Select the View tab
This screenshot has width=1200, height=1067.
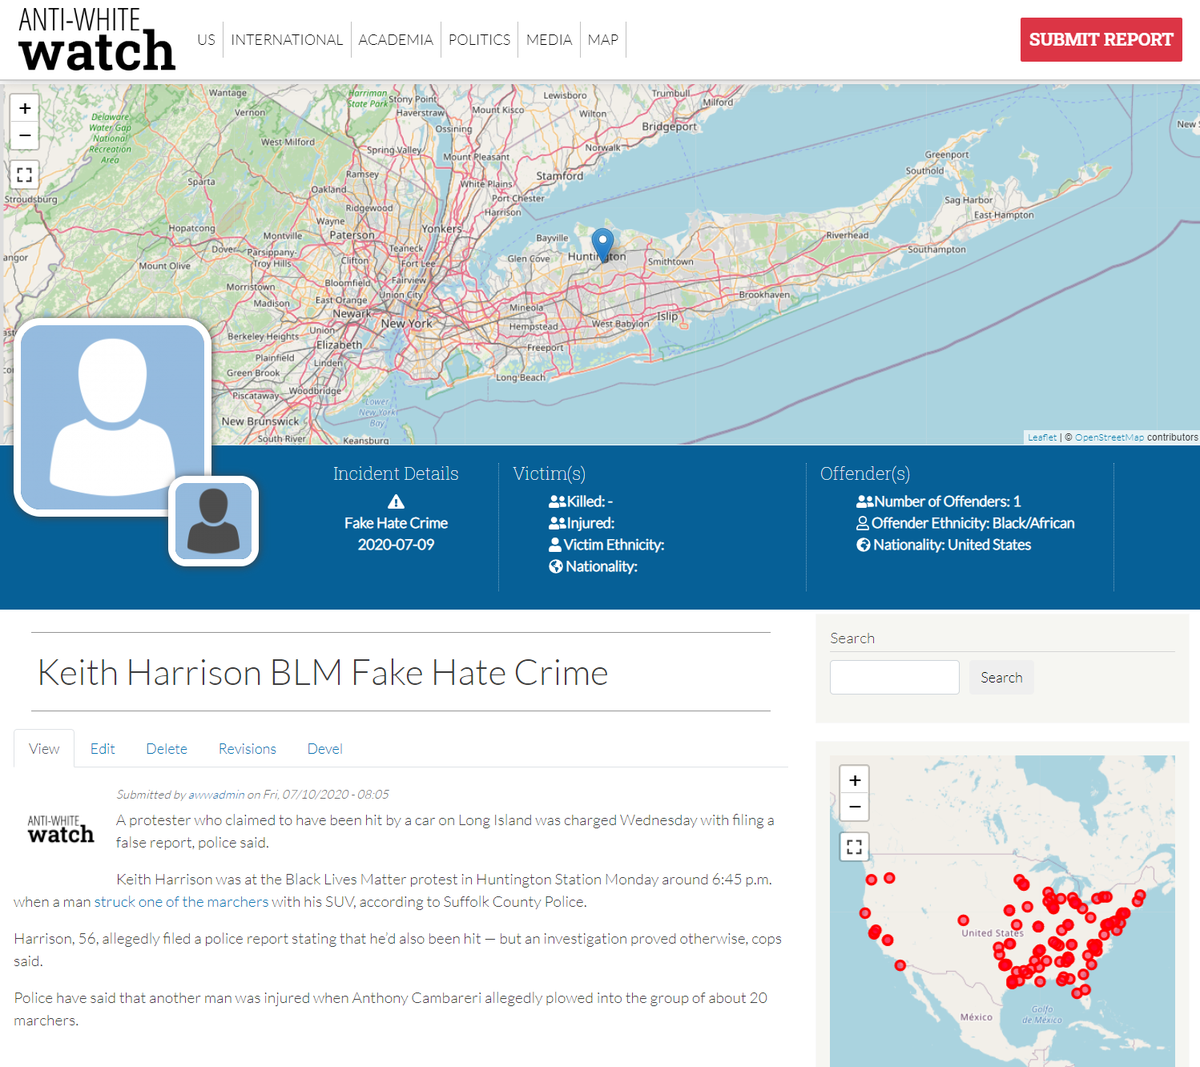coord(44,749)
